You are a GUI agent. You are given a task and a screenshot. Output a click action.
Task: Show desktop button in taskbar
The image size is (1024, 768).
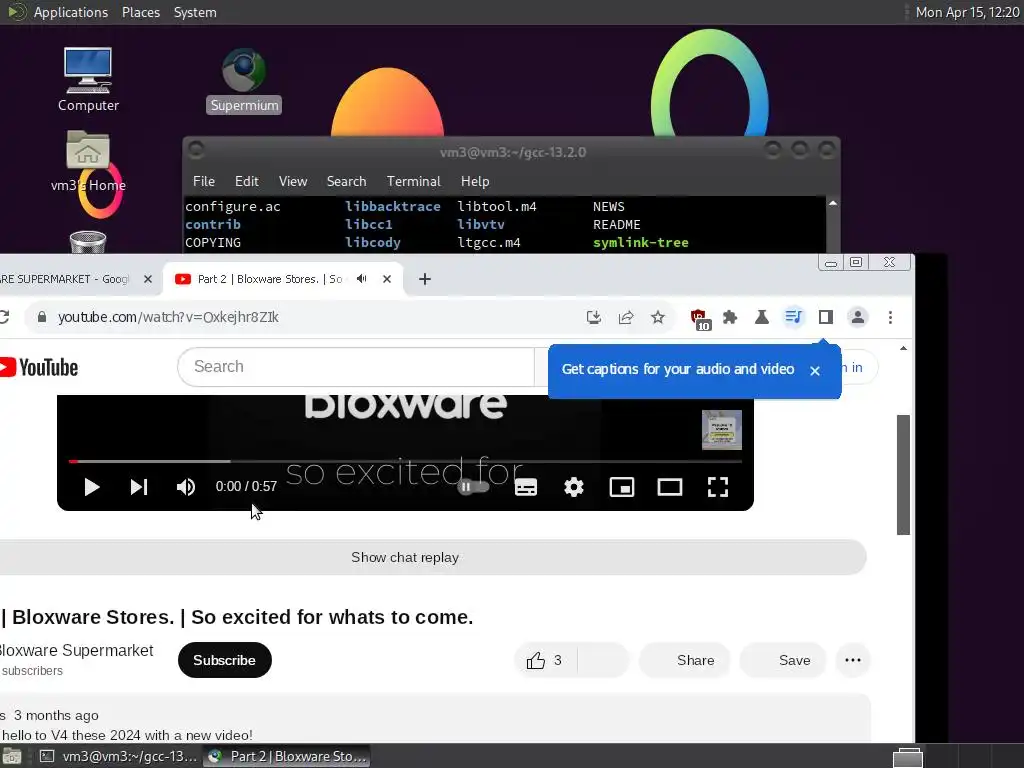[12, 756]
